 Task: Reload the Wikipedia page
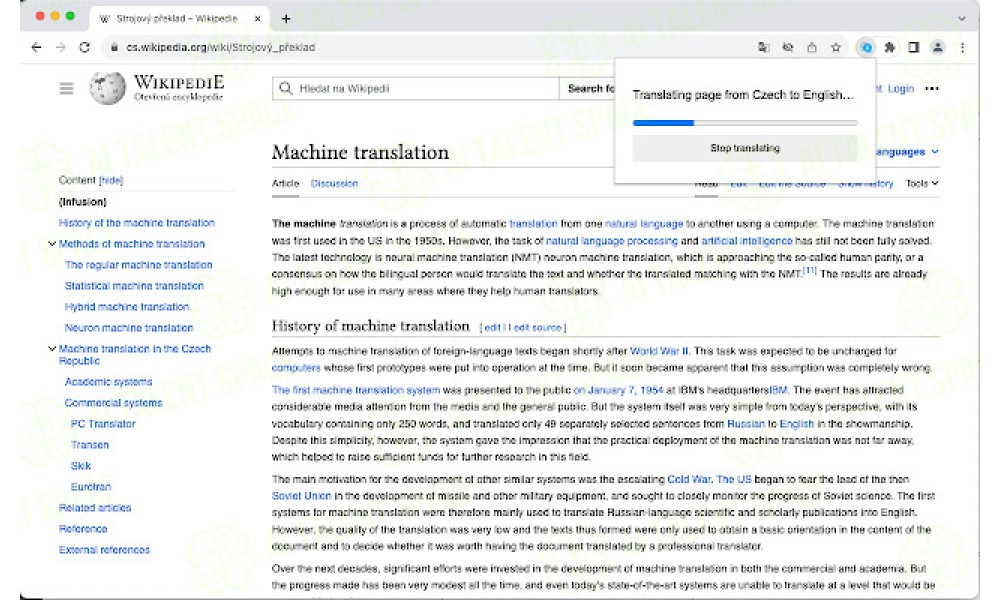(x=84, y=47)
